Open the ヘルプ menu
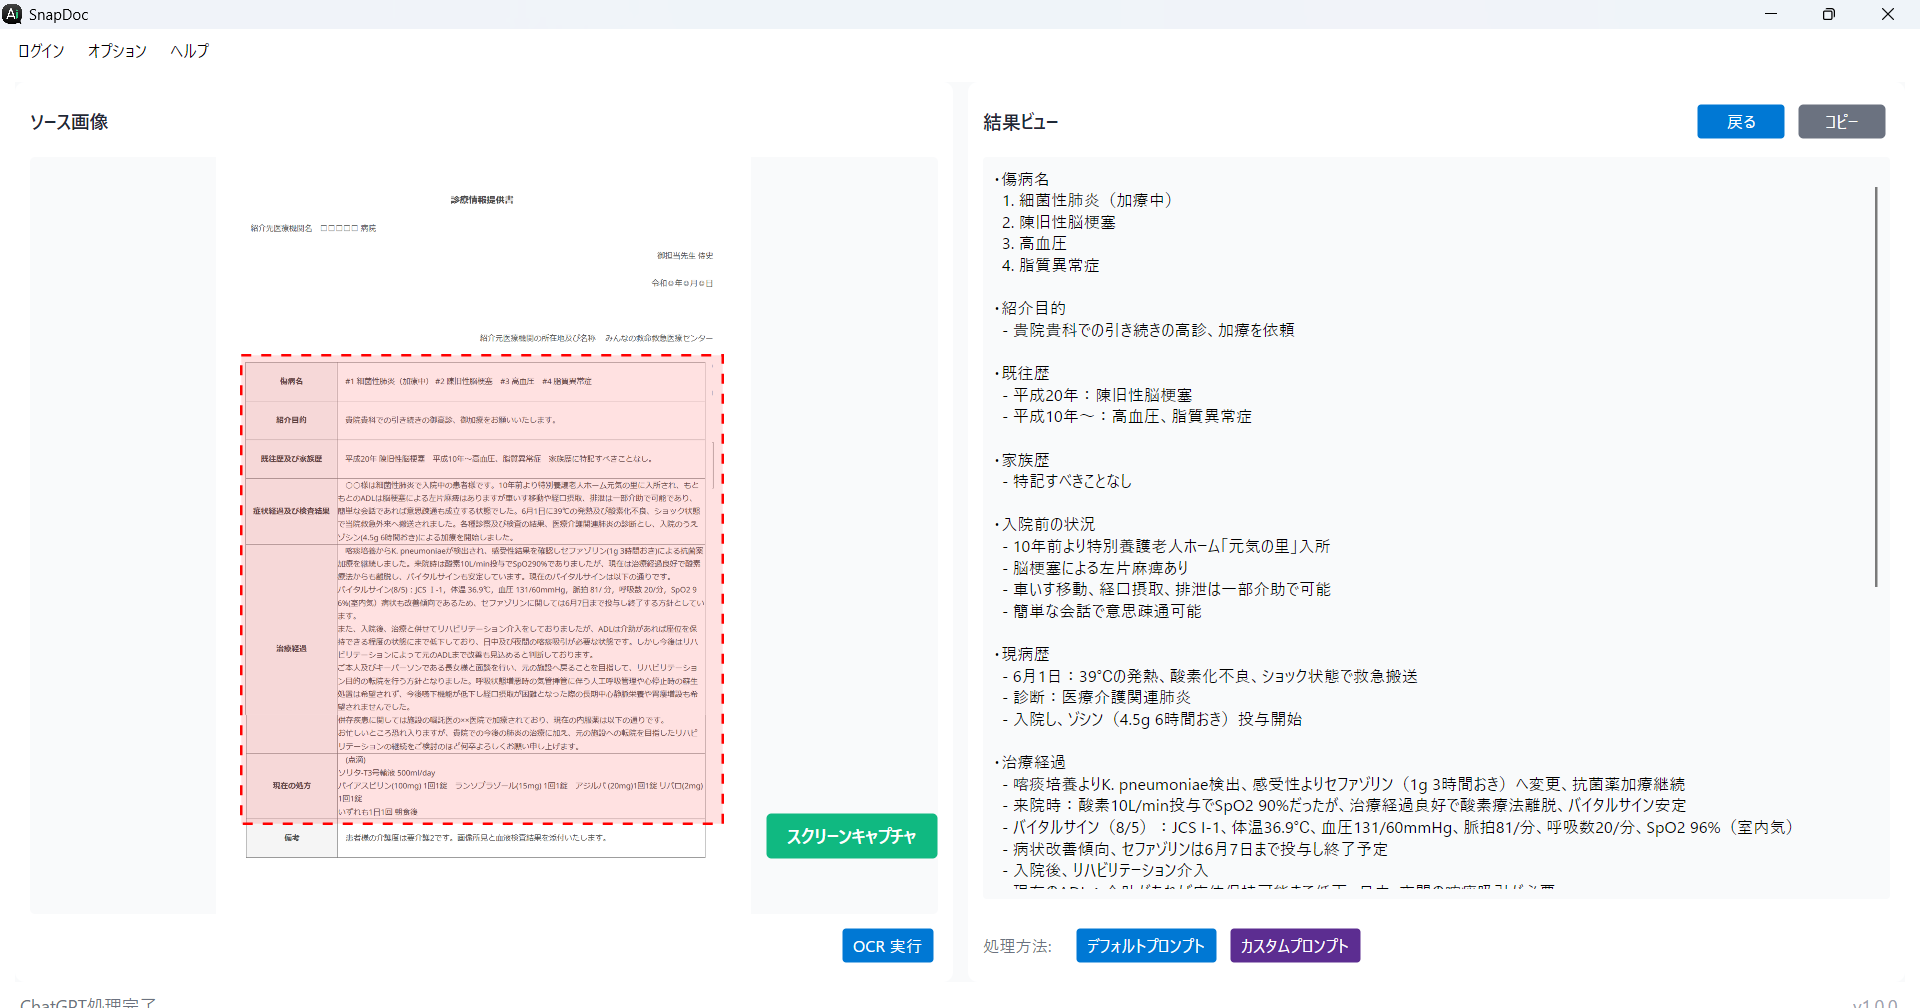 pos(189,51)
